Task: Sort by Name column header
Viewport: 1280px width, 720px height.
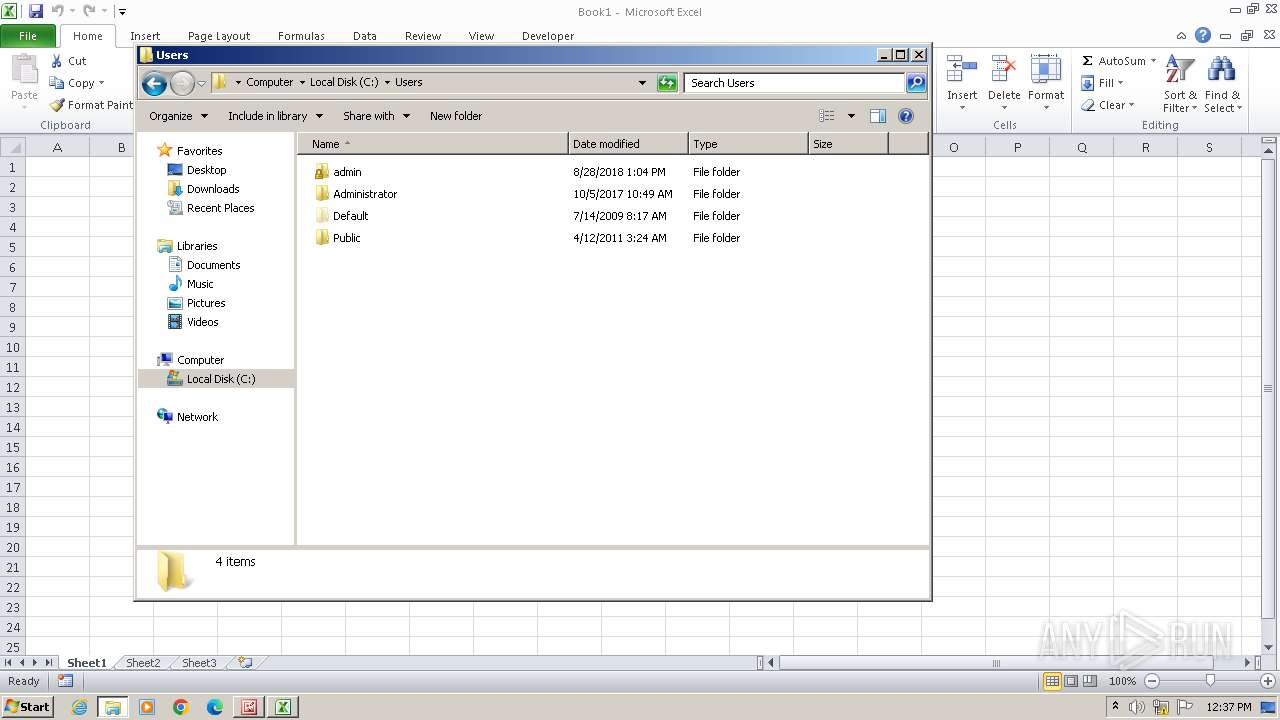Action: pyautogui.click(x=432, y=144)
